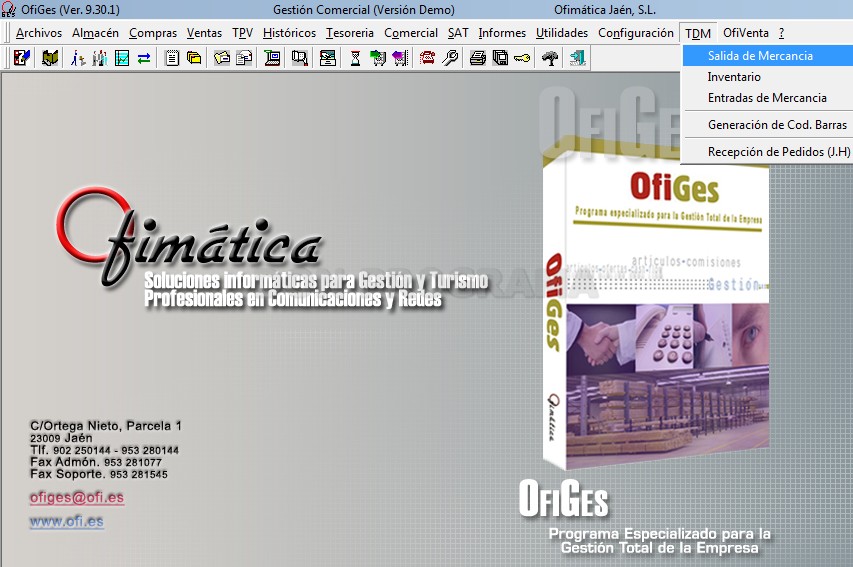Click the line chart toolbar icon
The width and height of the screenshot is (853, 567).
pos(122,58)
